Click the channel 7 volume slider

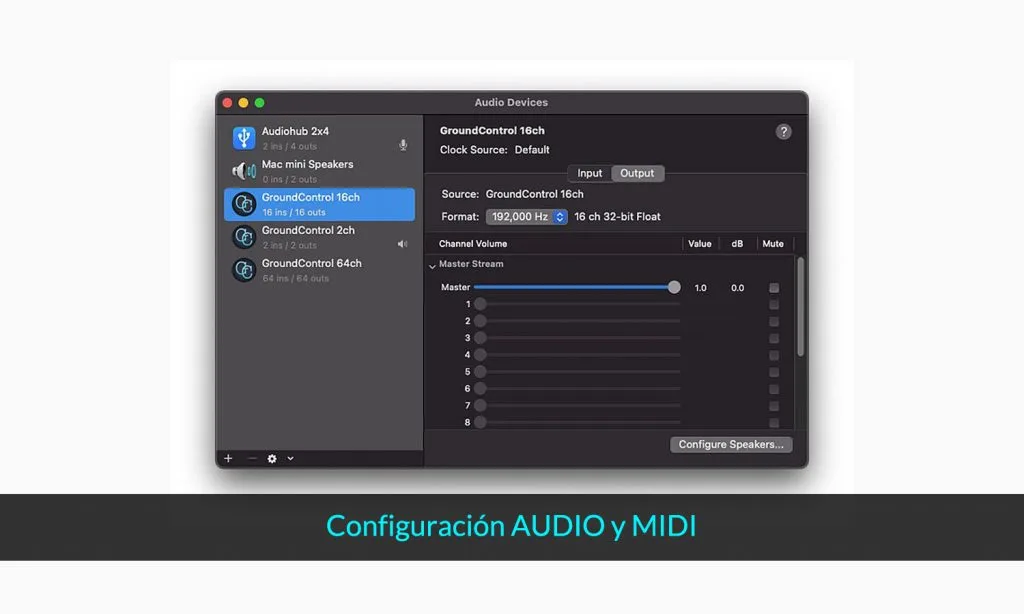[577, 406]
